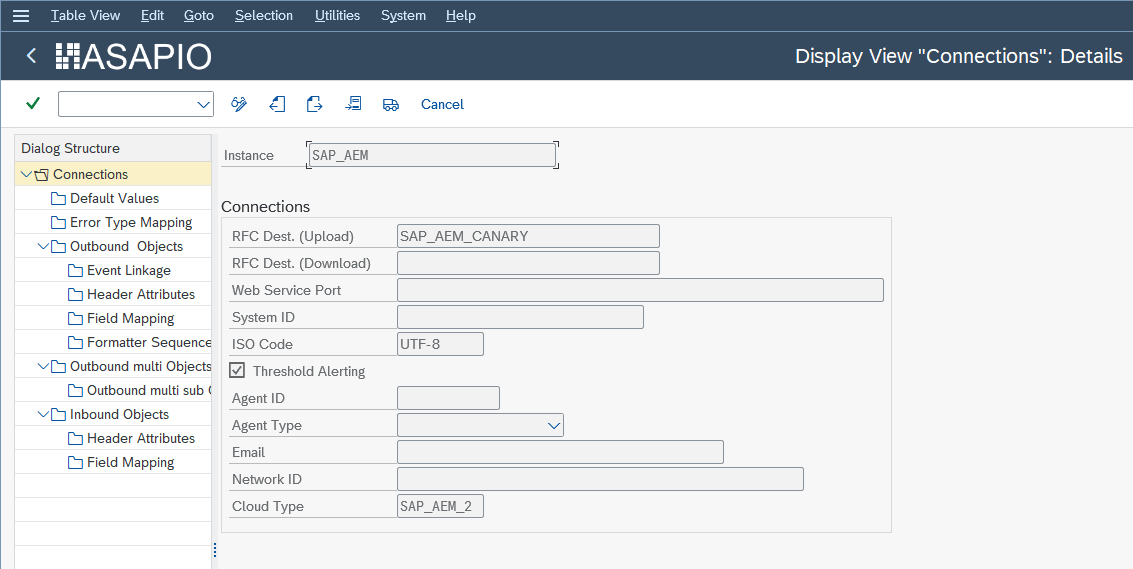Screen dimensions: 1133x569
Task: Click the Event Linkage folder icon
Action: pos(75,270)
